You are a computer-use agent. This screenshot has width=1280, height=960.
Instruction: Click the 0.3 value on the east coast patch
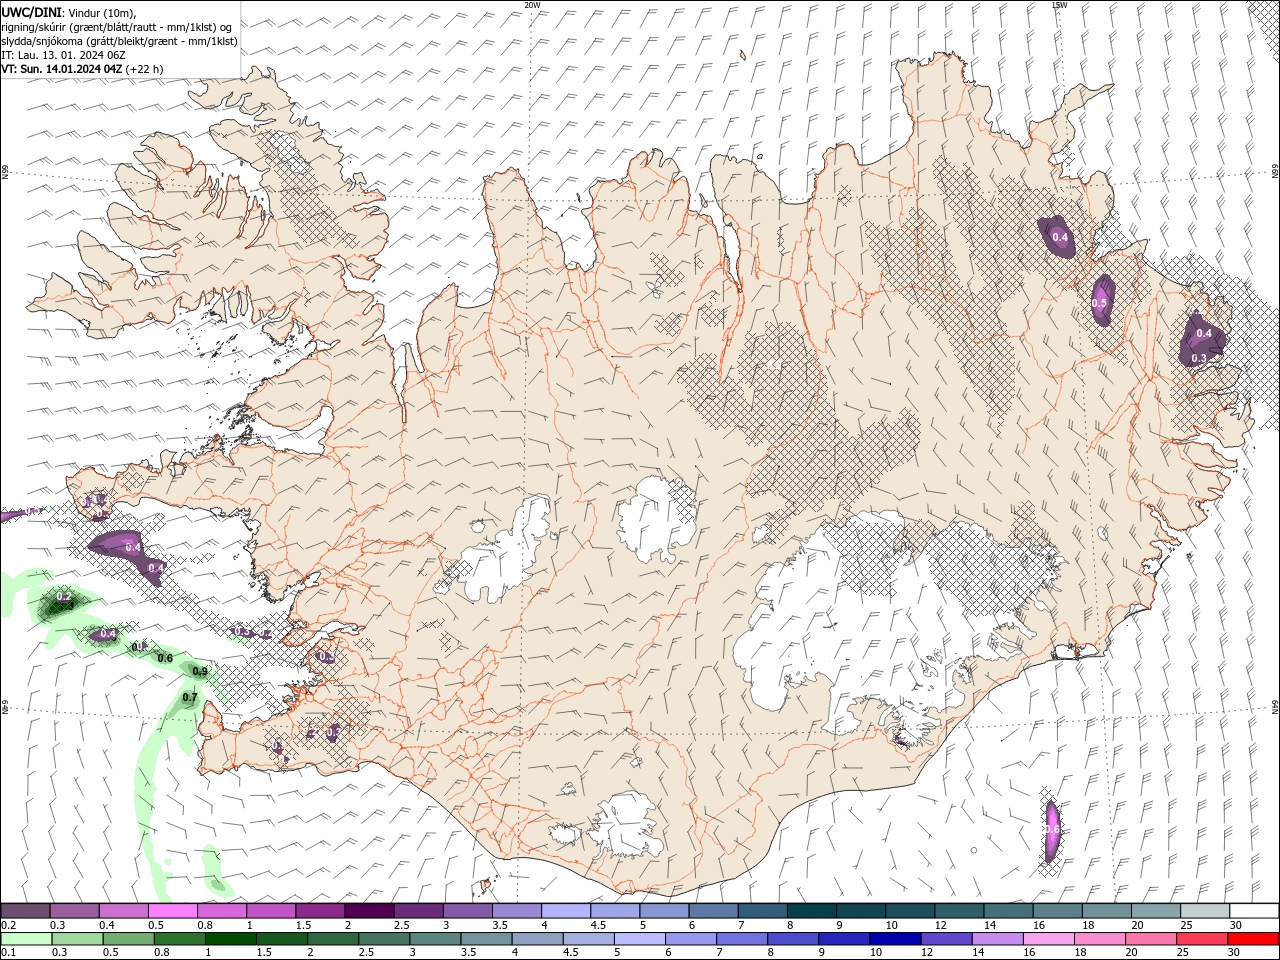click(x=1199, y=357)
